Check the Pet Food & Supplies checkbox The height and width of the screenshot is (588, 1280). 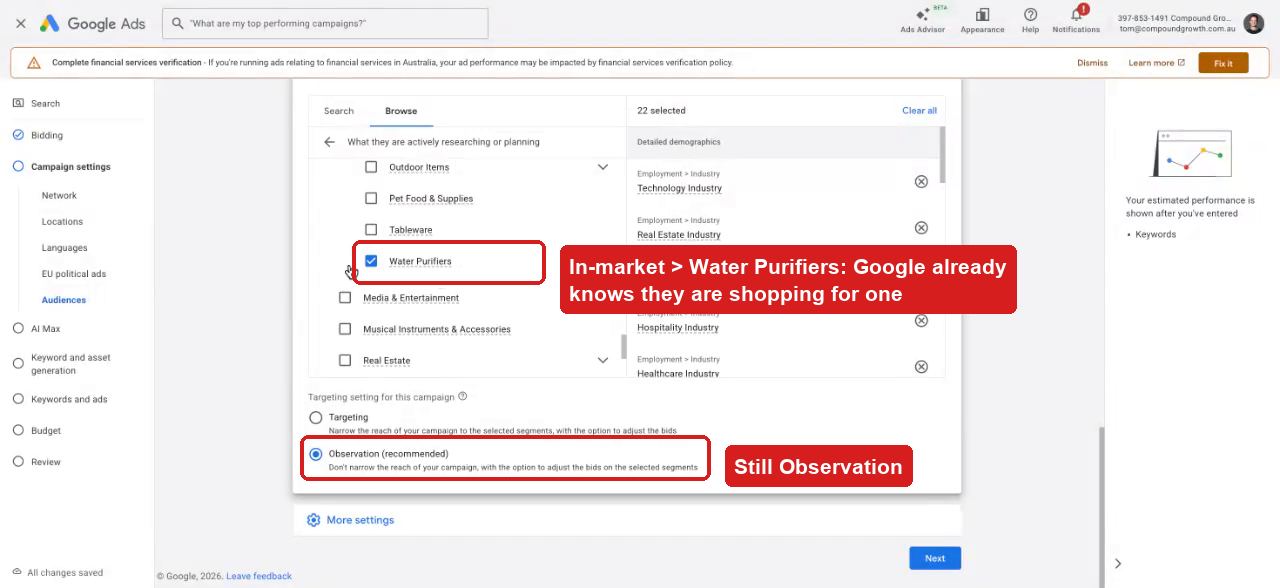[x=371, y=198]
